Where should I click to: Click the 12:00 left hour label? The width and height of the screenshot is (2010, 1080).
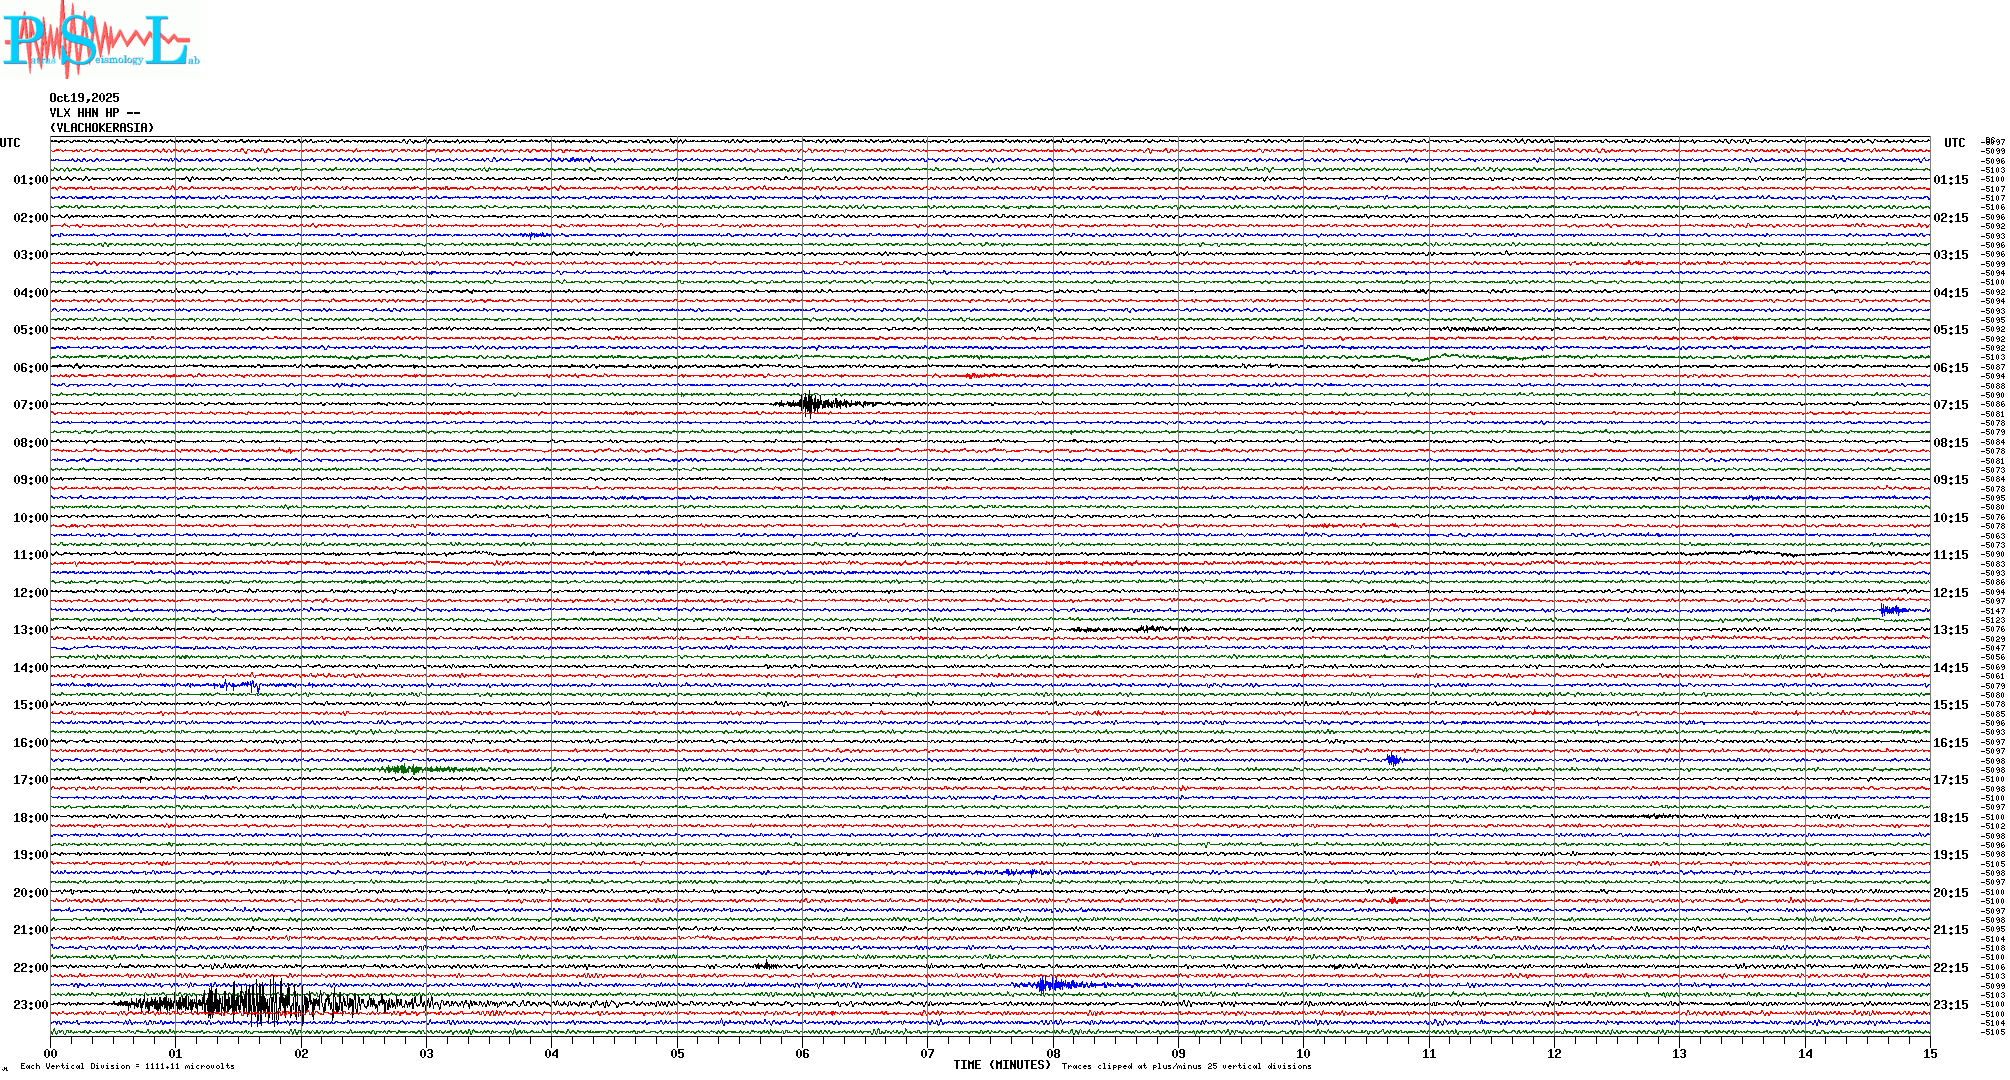tap(30, 593)
